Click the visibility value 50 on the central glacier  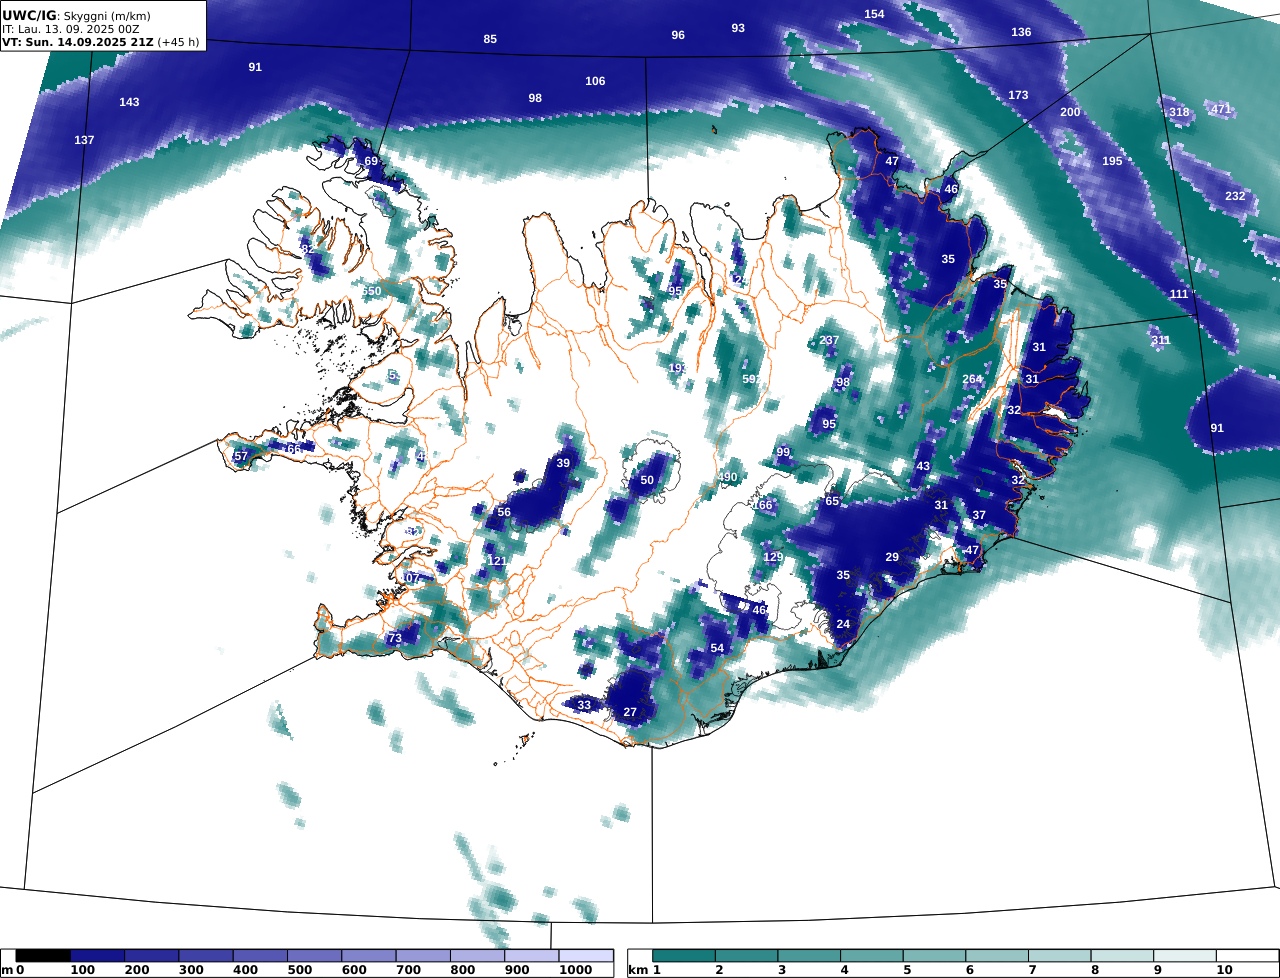(647, 480)
